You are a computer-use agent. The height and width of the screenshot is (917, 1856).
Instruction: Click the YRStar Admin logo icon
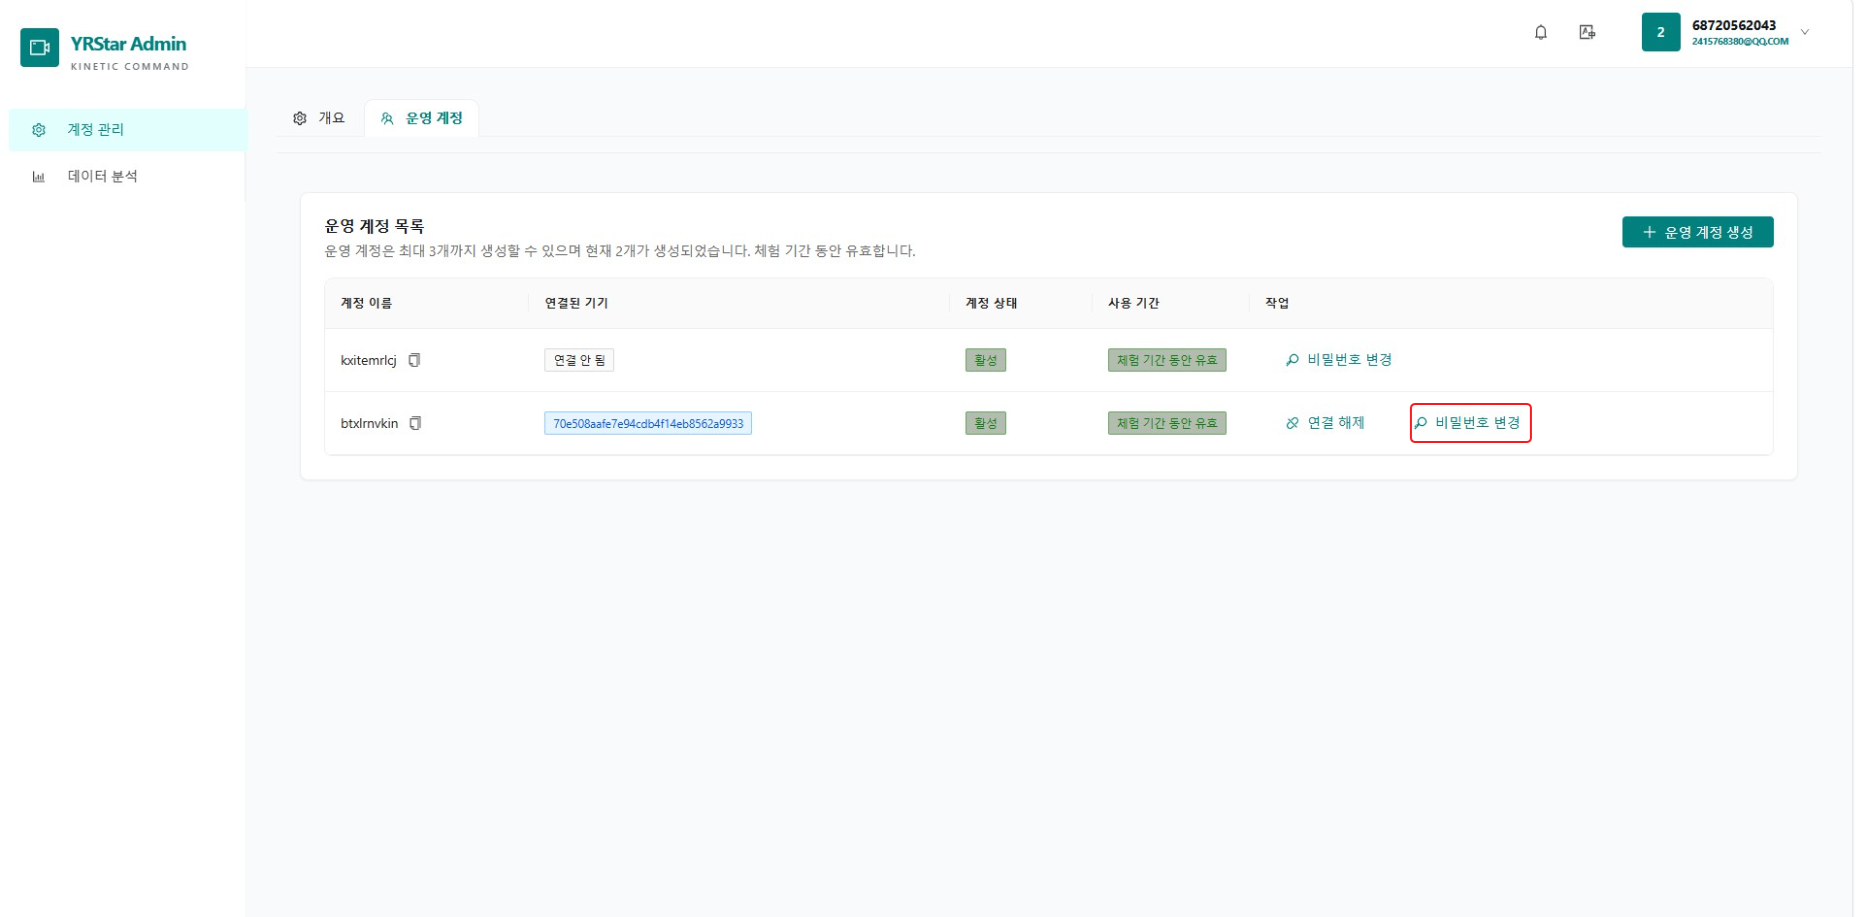click(x=40, y=47)
